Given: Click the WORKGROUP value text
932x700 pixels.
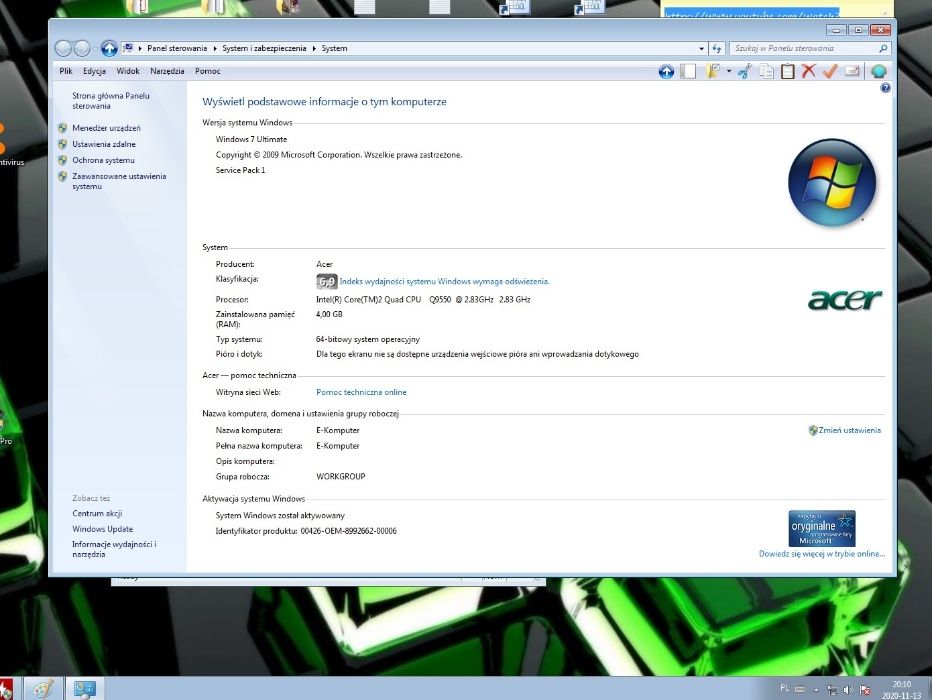Looking at the screenshot, I should 341,477.
